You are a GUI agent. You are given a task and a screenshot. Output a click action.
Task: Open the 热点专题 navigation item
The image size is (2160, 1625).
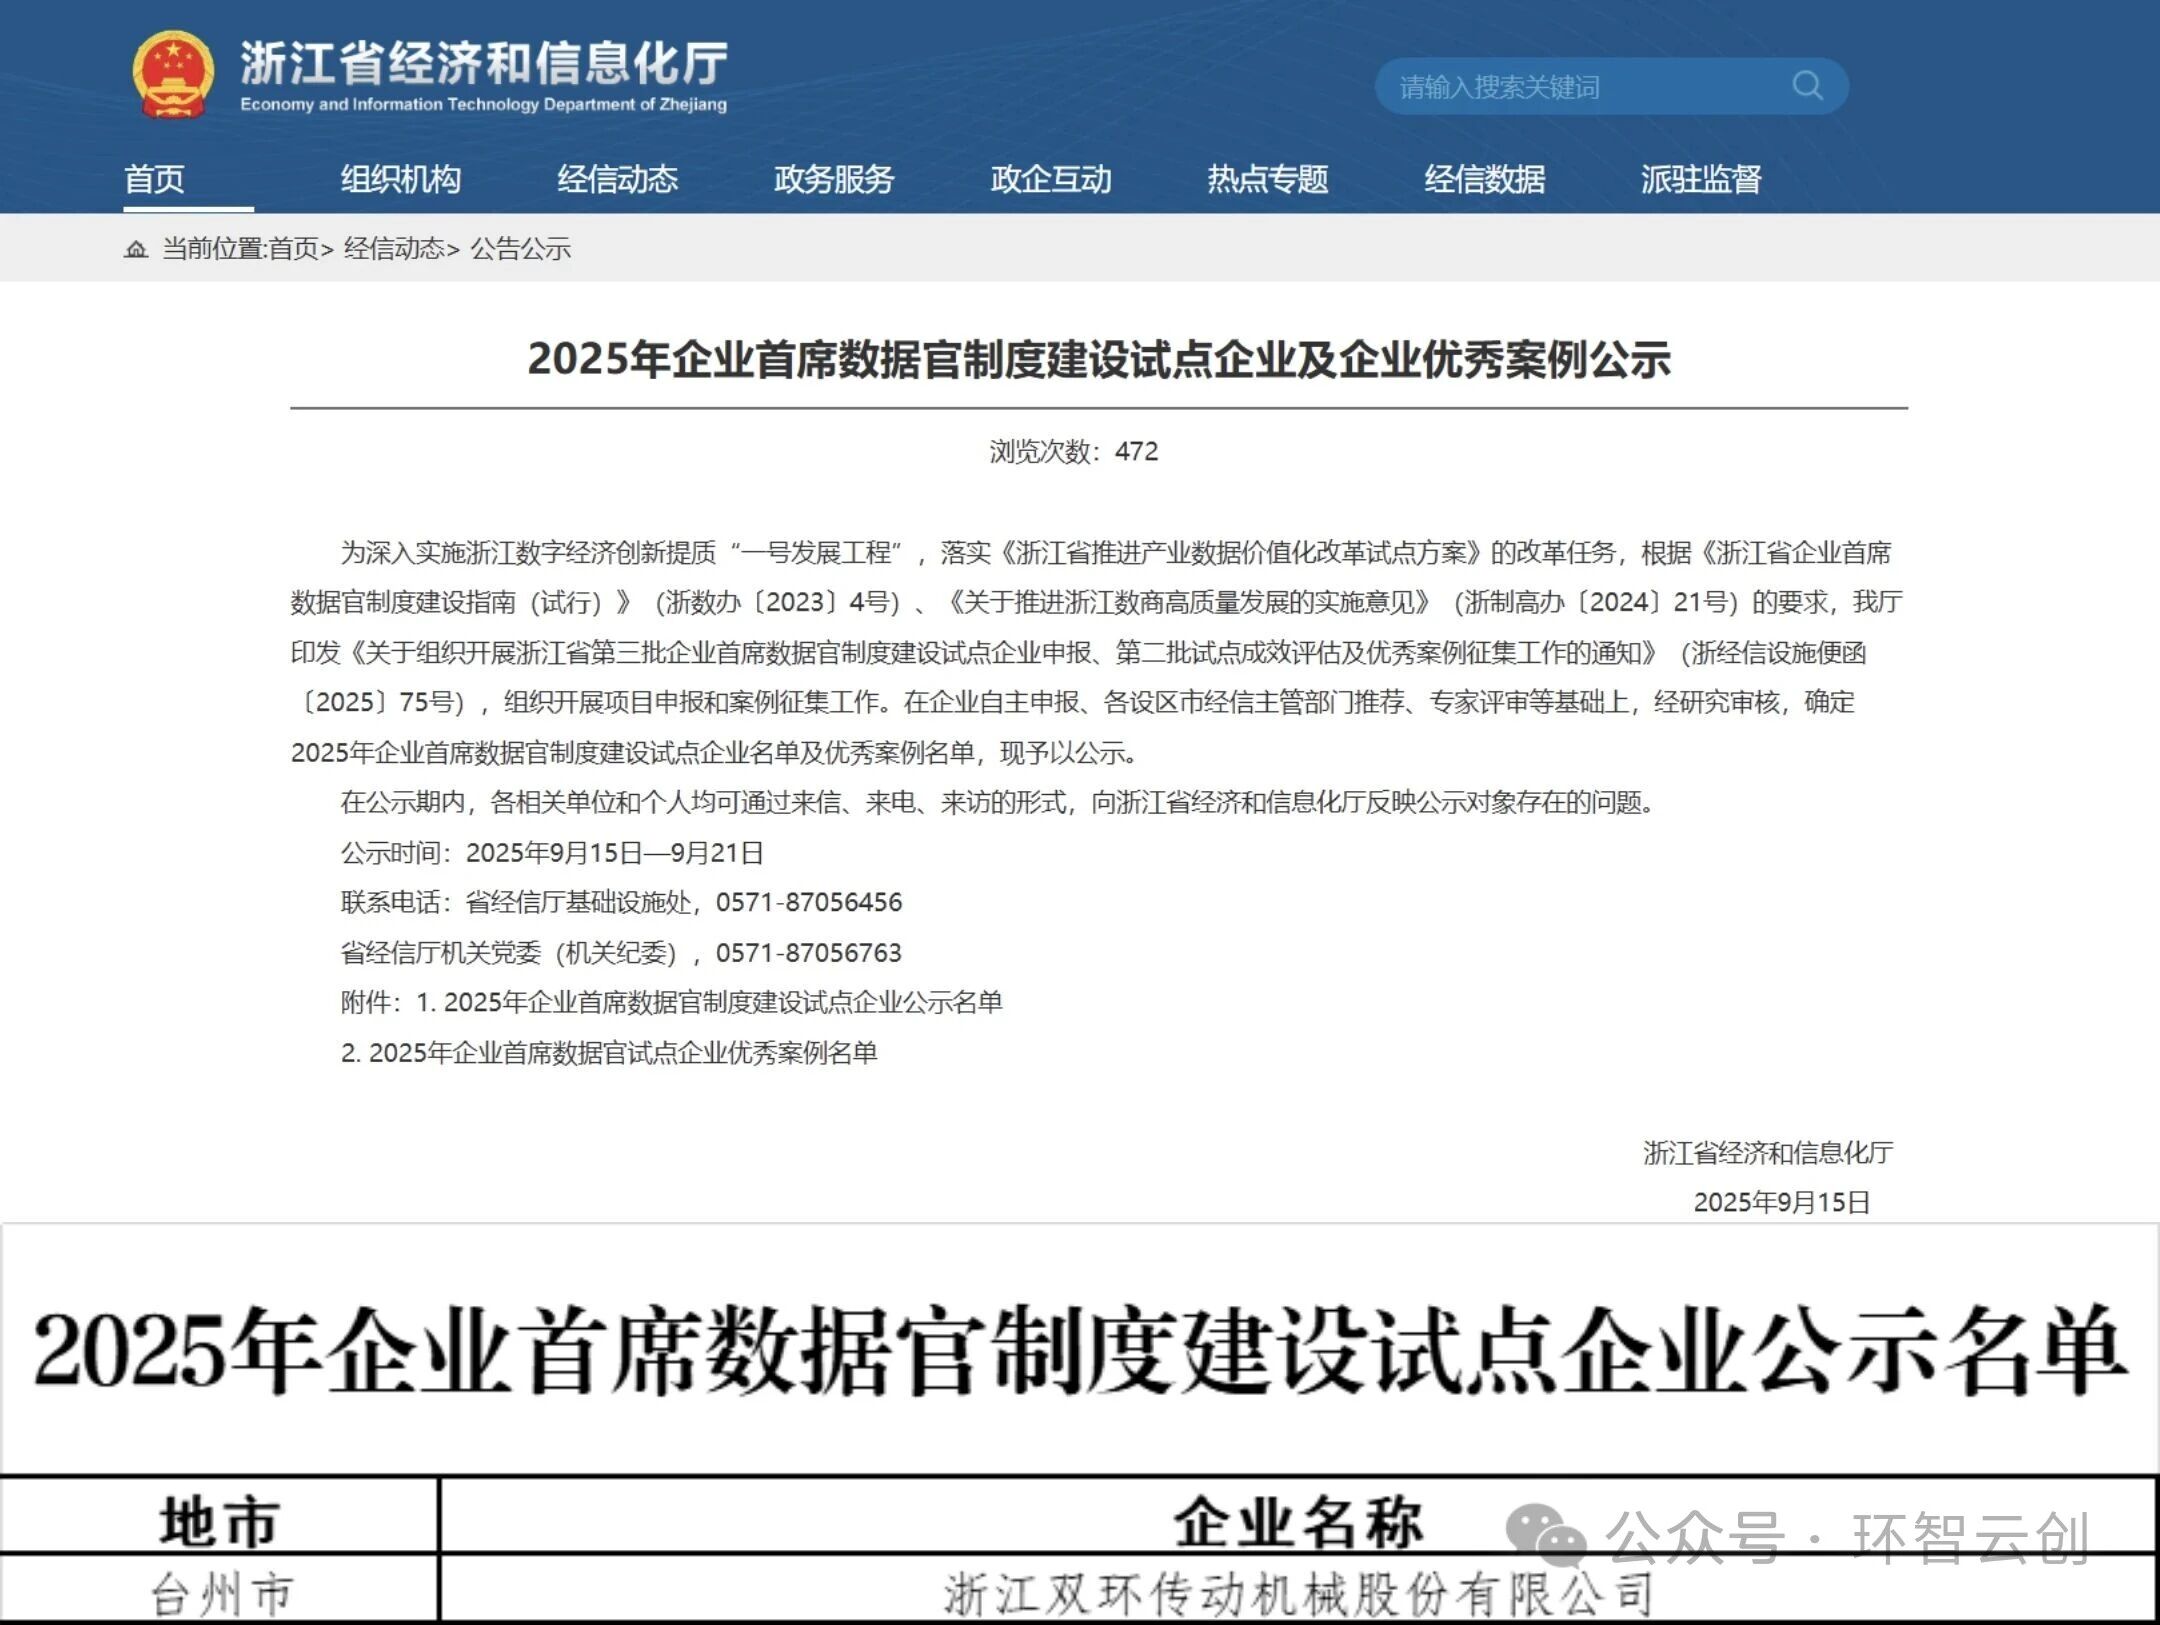(1268, 179)
